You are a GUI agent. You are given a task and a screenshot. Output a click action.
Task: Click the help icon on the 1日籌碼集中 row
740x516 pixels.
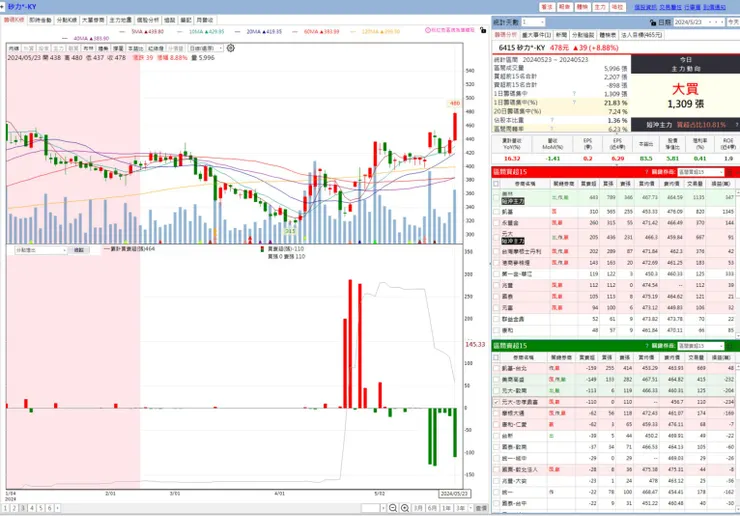(x=574, y=93)
